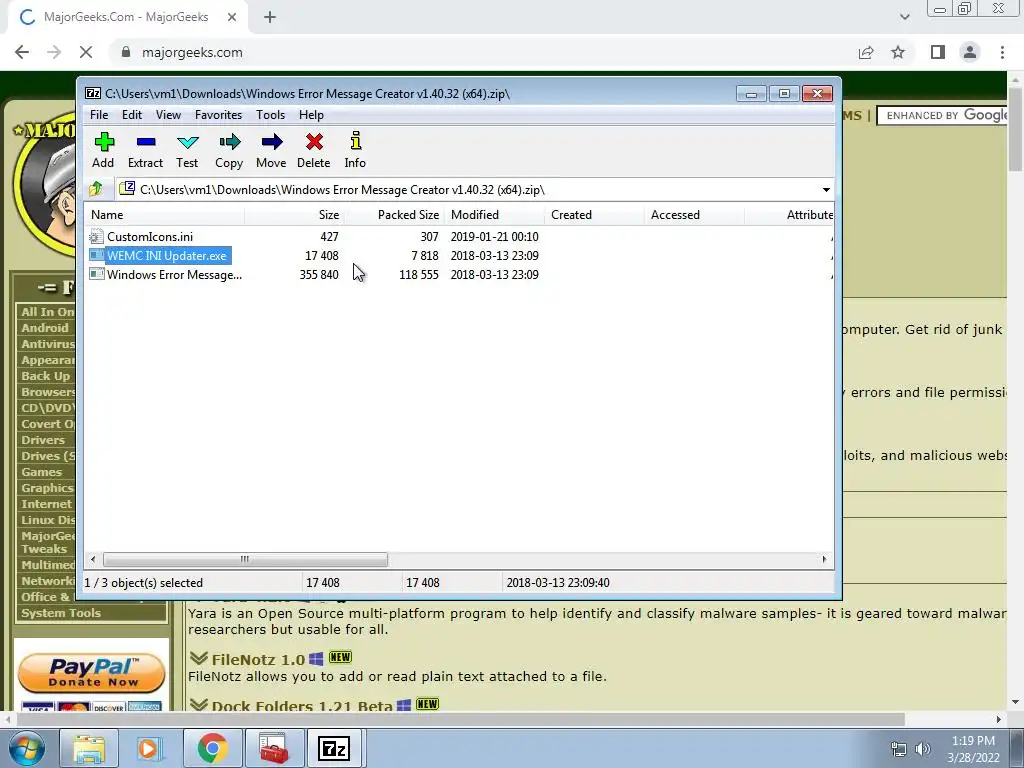This screenshot has height=768, width=1024.
Task: Open File Explorer from the taskbar
Action: (x=89, y=748)
